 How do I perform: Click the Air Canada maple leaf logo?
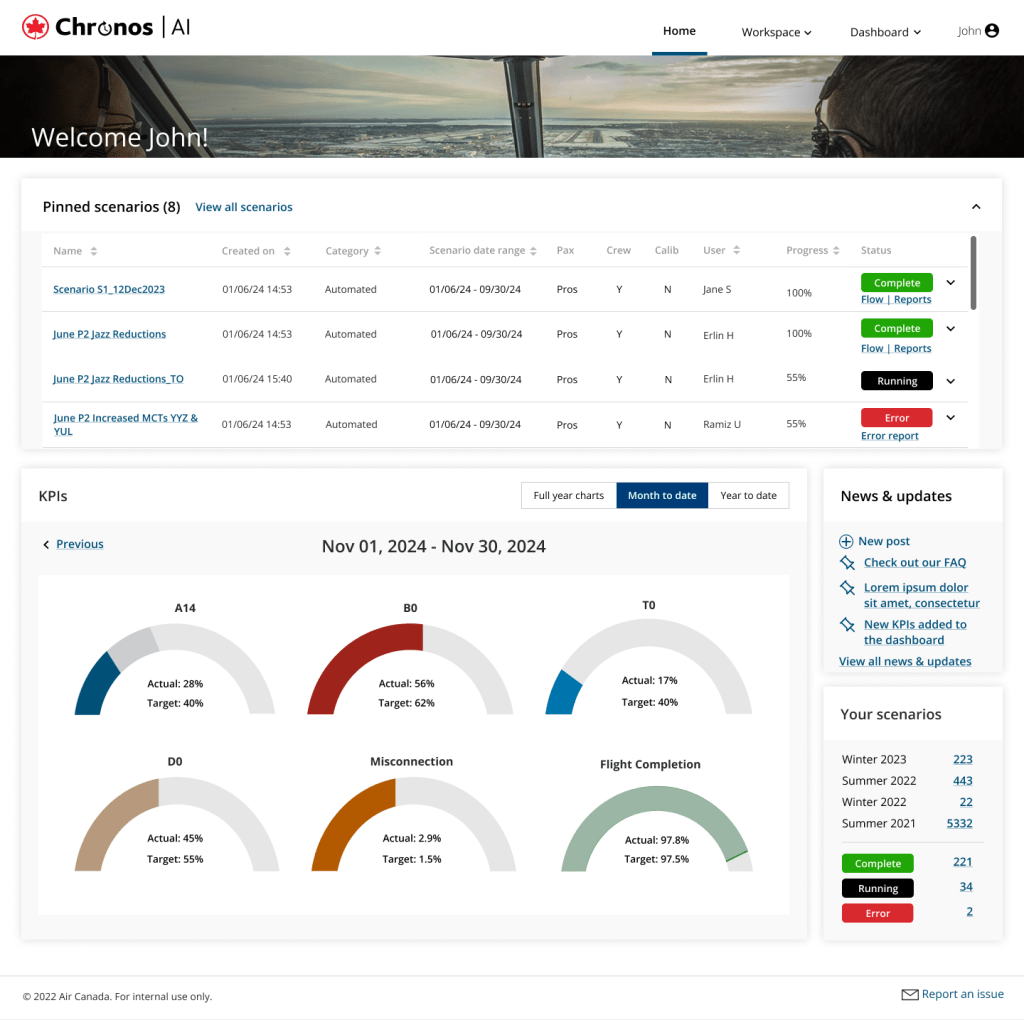tap(36, 28)
